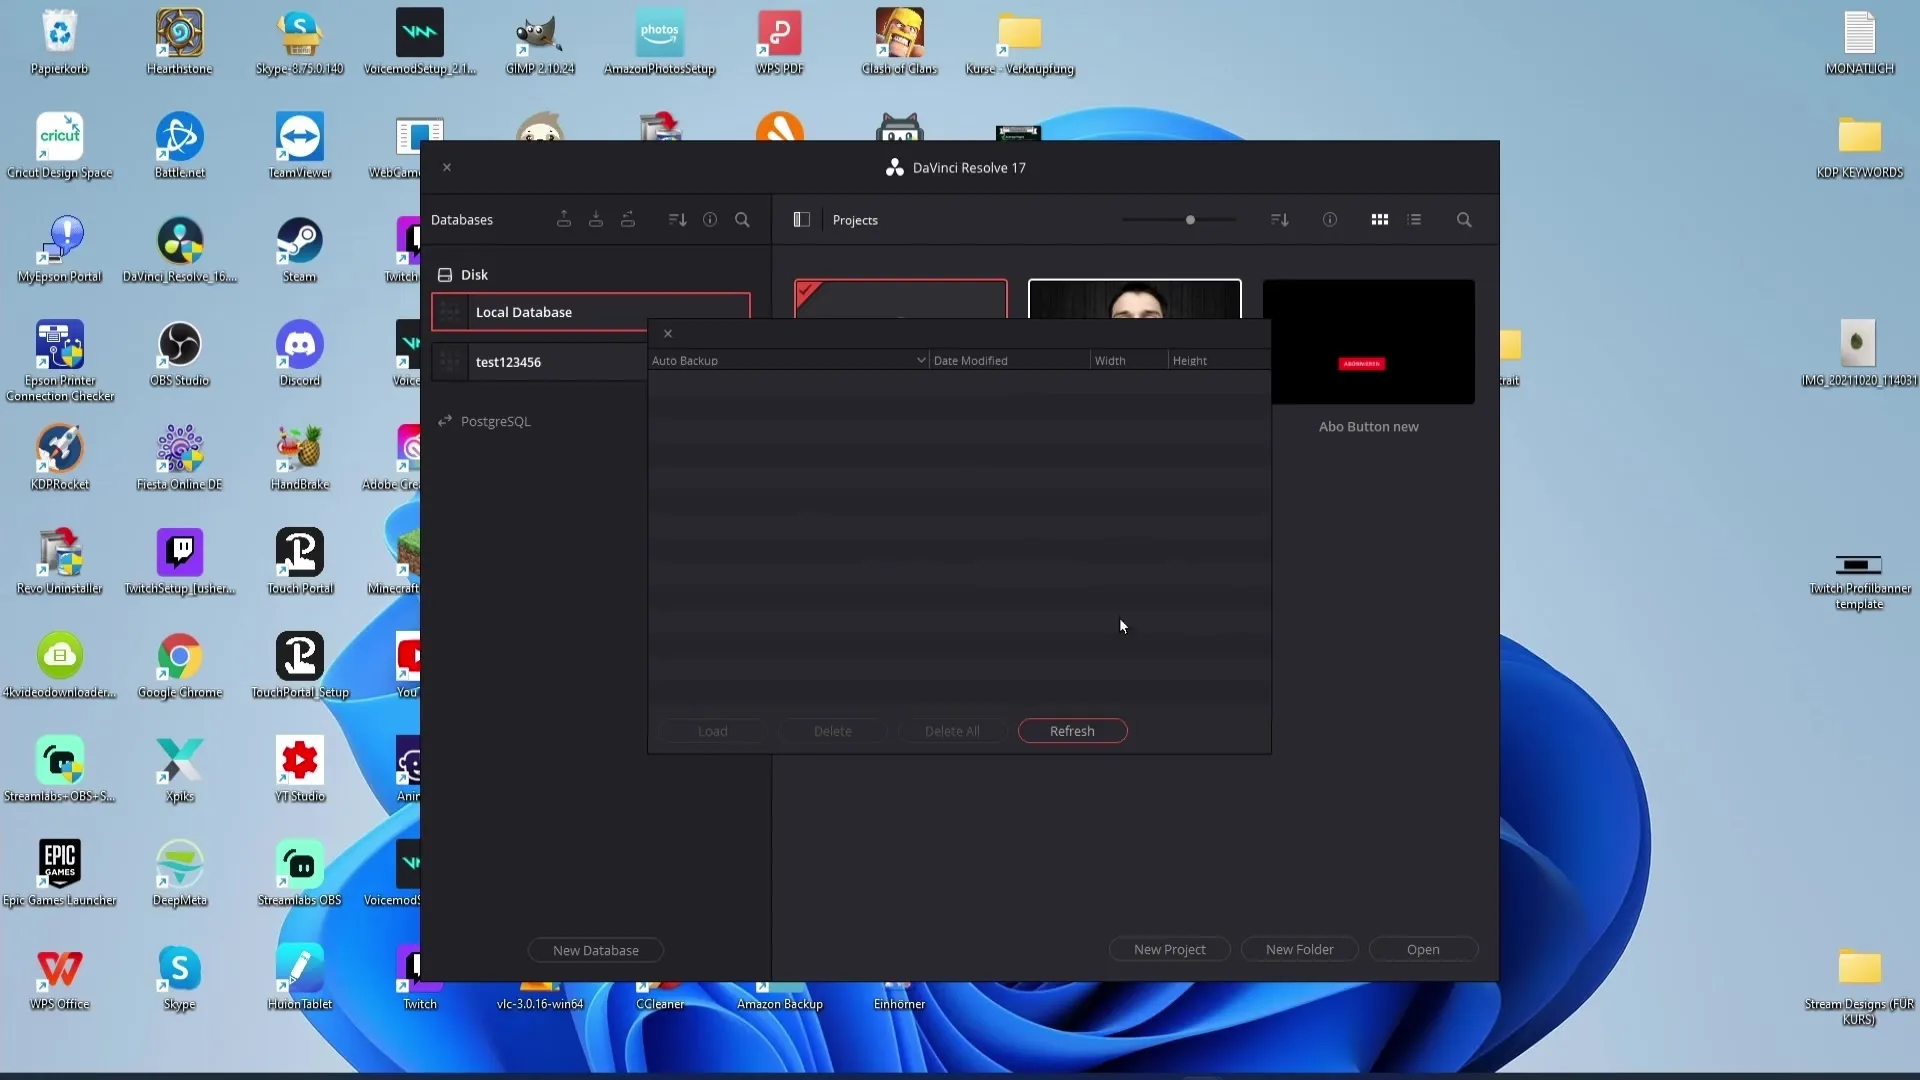This screenshot has height=1080, width=1920.
Task: Click the Refresh button in backup dialog
Action: (x=1073, y=731)
